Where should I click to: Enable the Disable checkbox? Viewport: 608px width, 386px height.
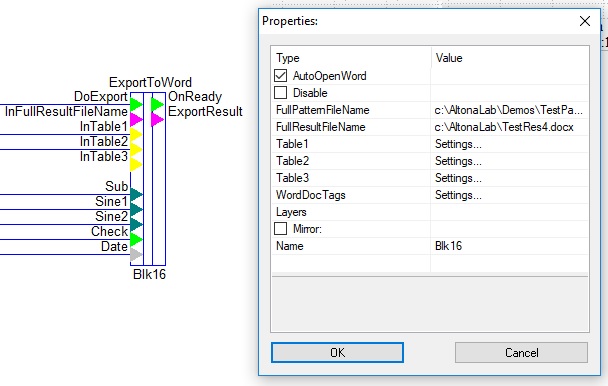(x=280, y=93)
